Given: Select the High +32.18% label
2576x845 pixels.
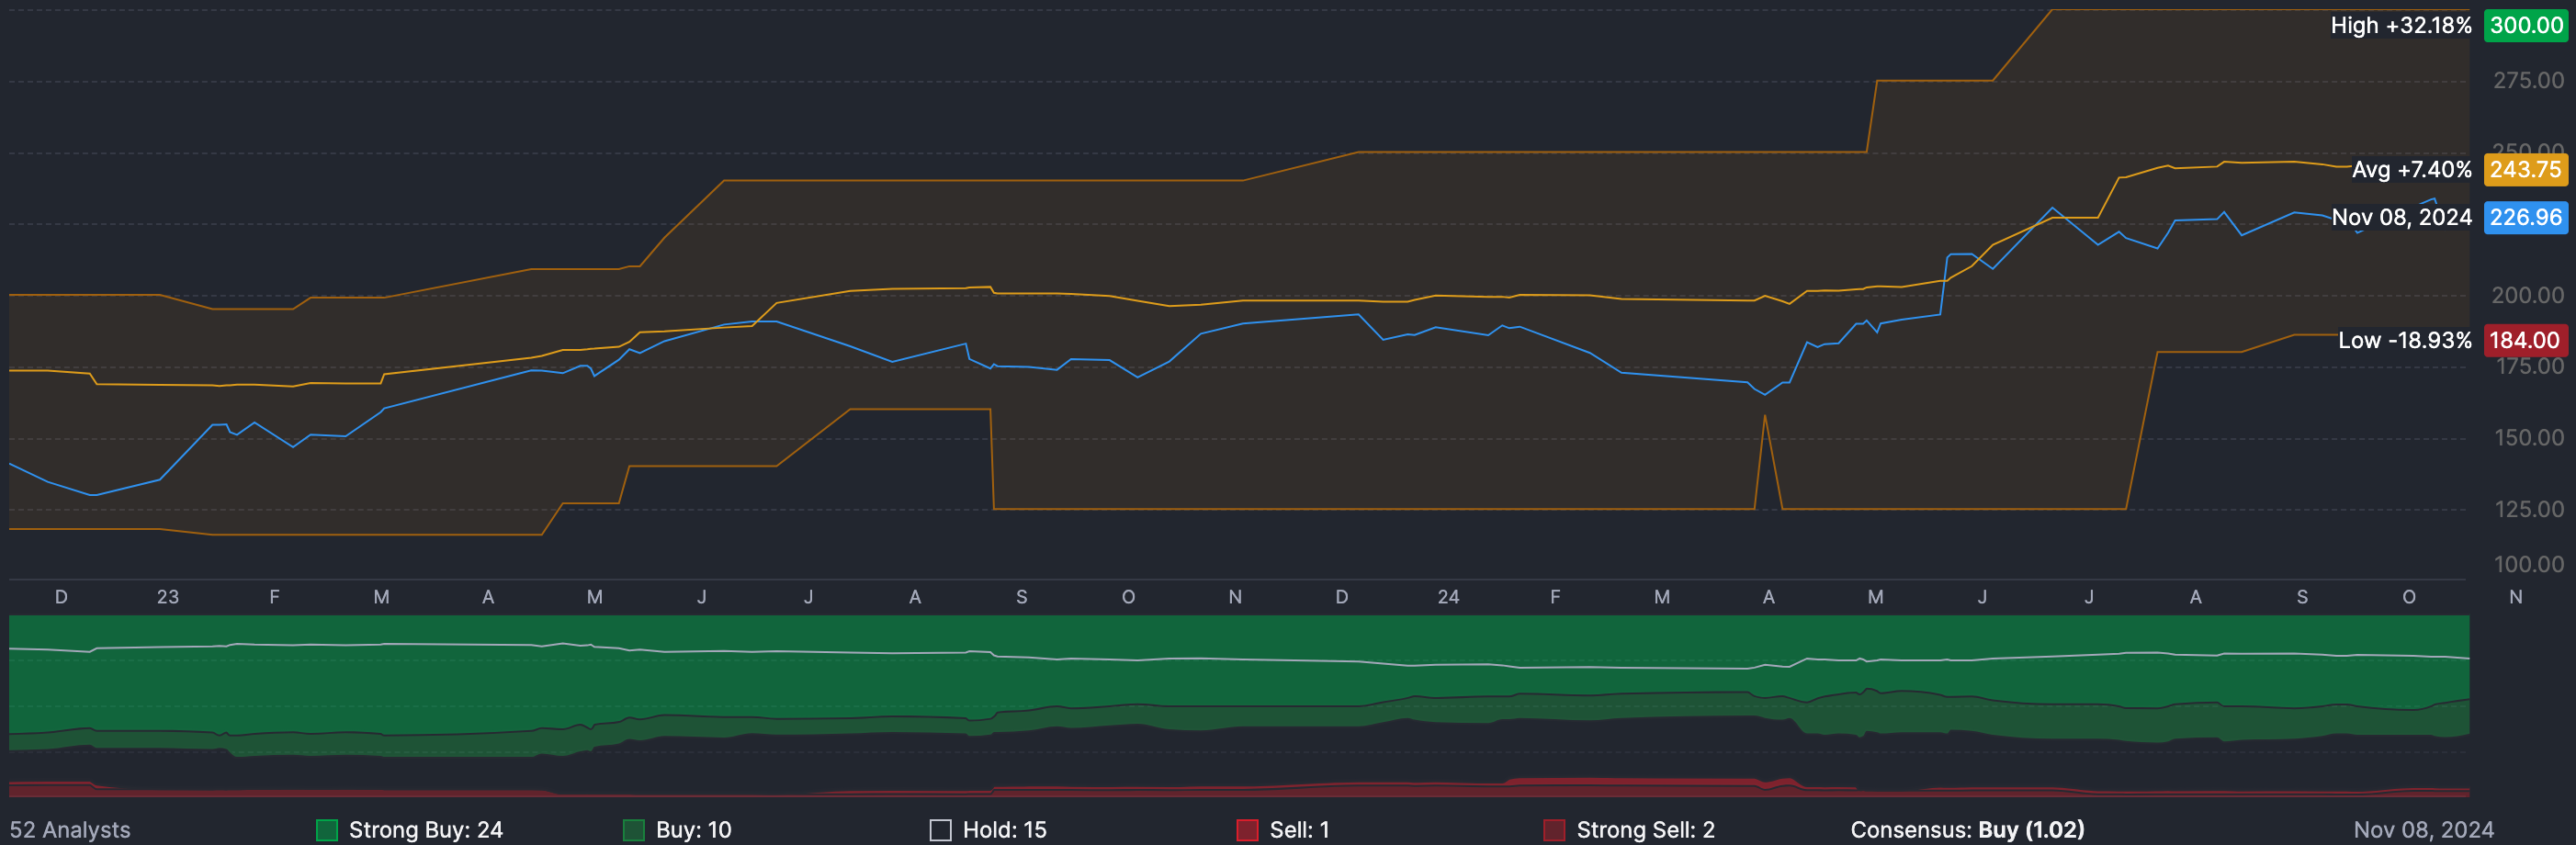Looking at the screenshot, I should [2400, 25].
